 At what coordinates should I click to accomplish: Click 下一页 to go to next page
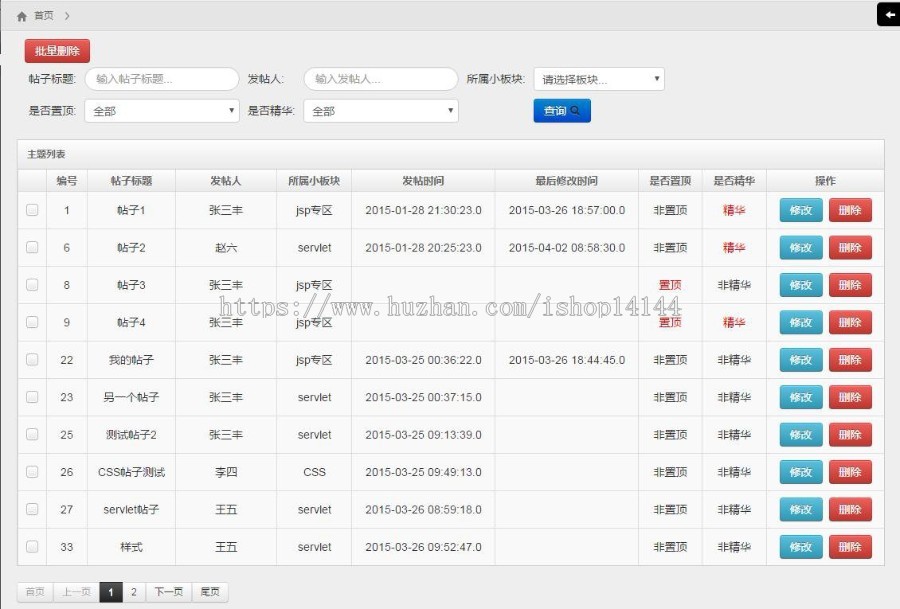point(168,592)
